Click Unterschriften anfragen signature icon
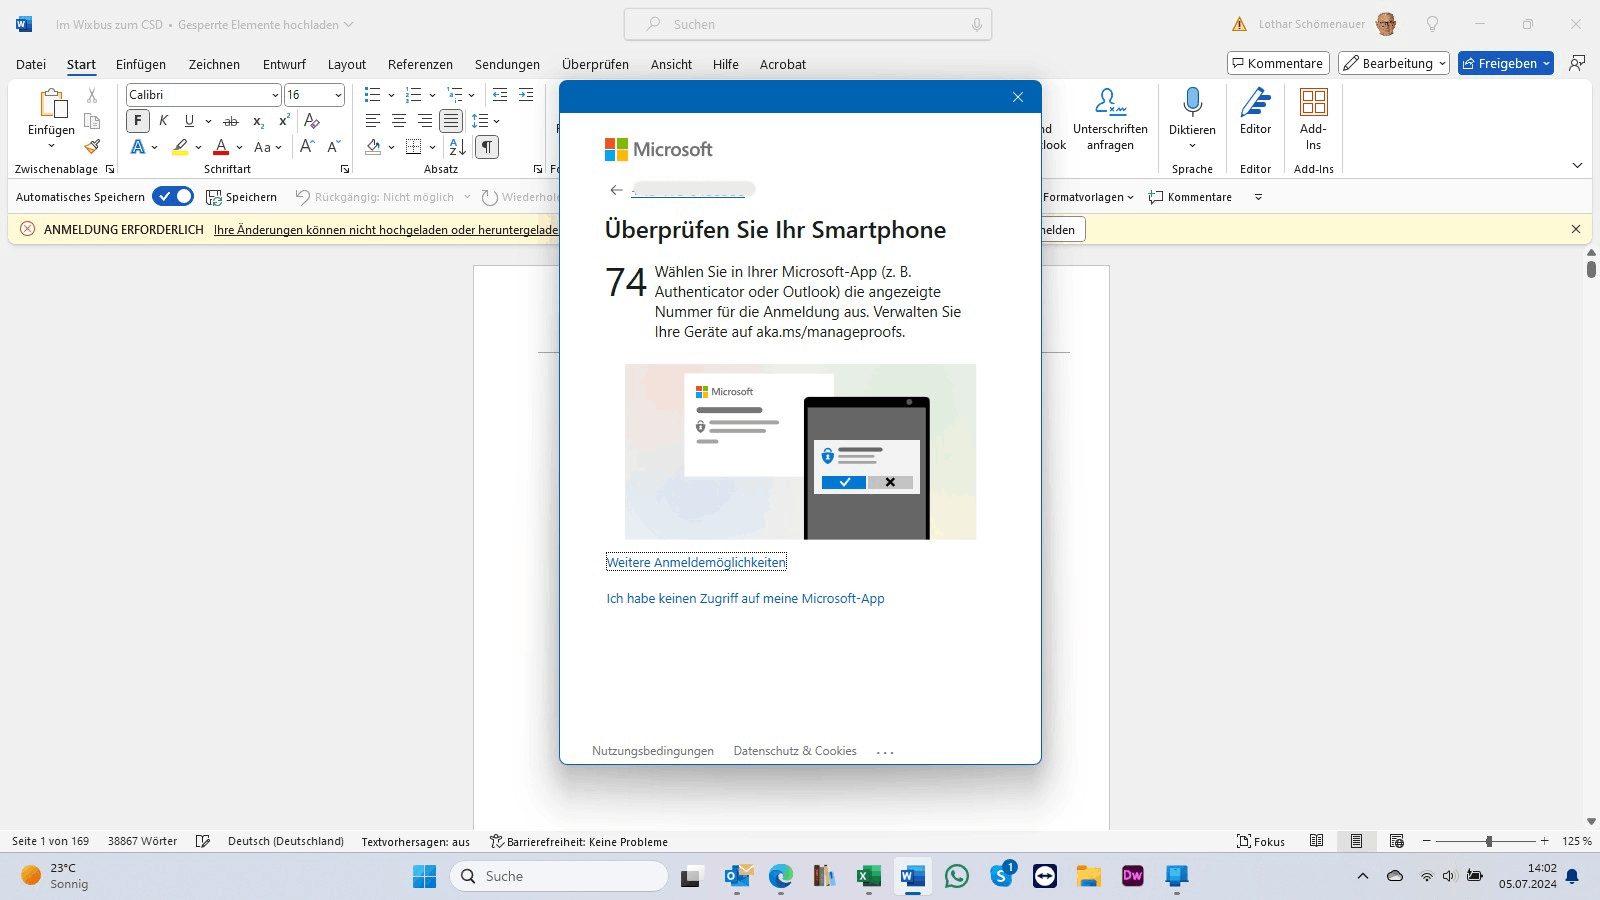 click(x=1110, y=102)
